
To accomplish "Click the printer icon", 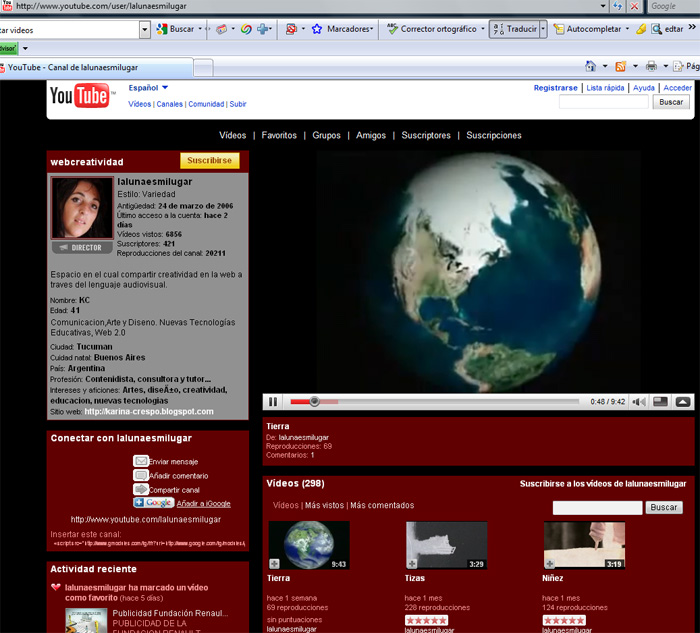I will click(x=651, y=67).
